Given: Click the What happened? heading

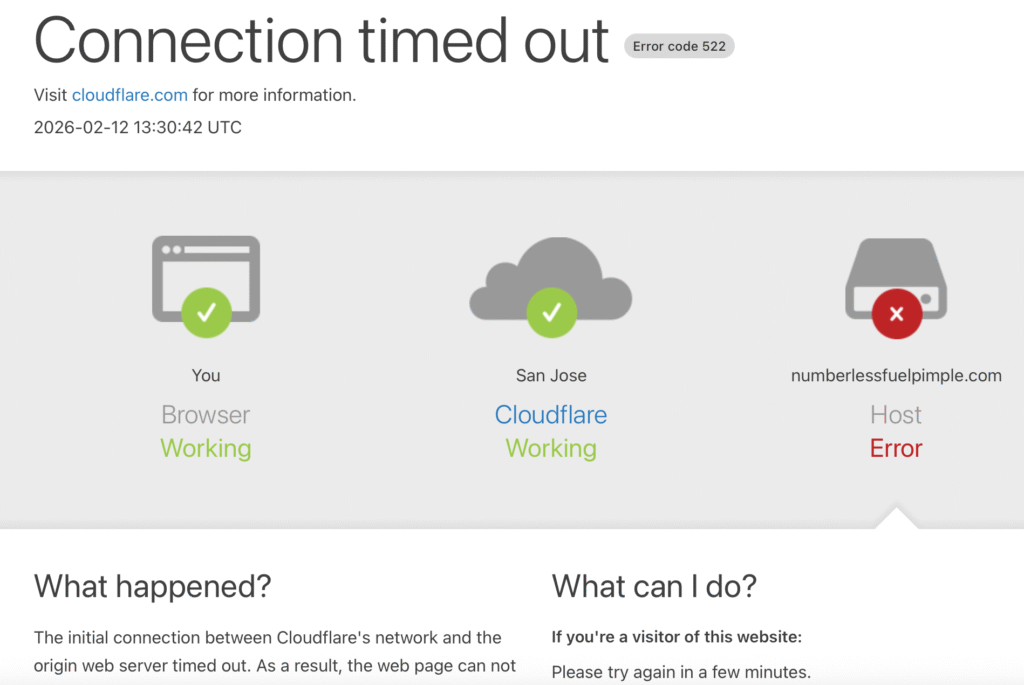Looking at the screenshot, I should [153, 586].
